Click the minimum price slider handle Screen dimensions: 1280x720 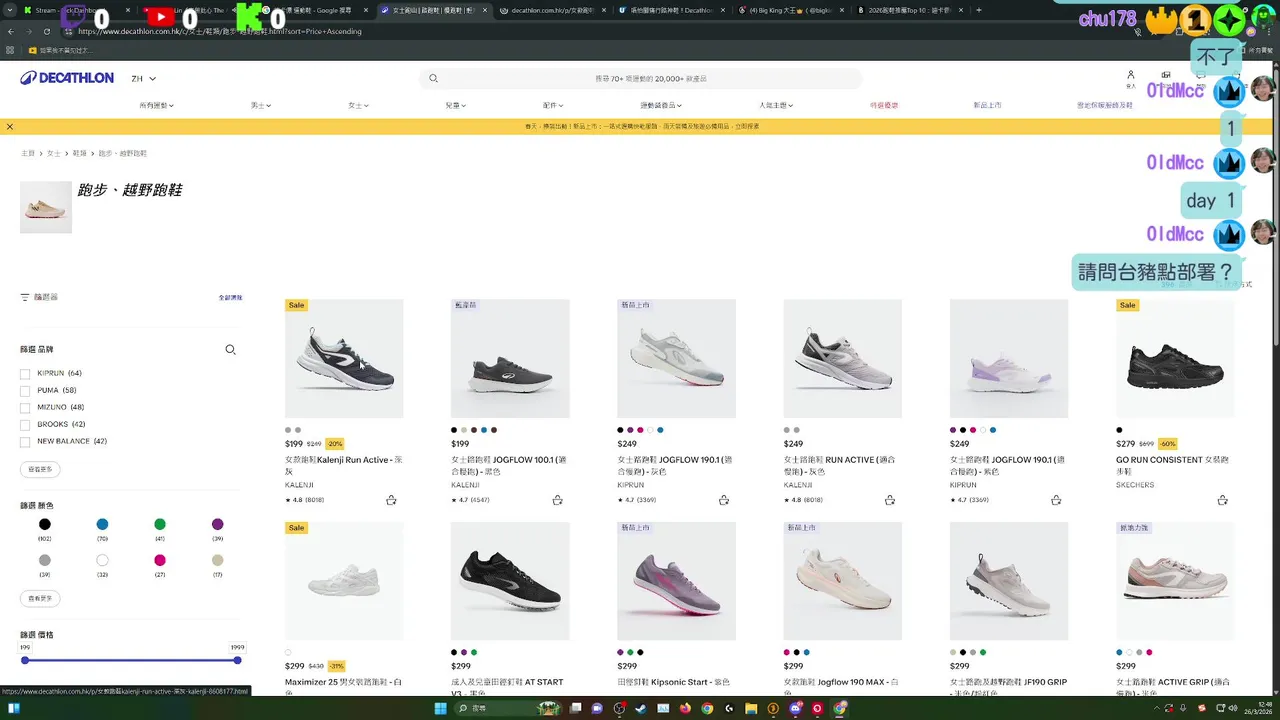25,660
